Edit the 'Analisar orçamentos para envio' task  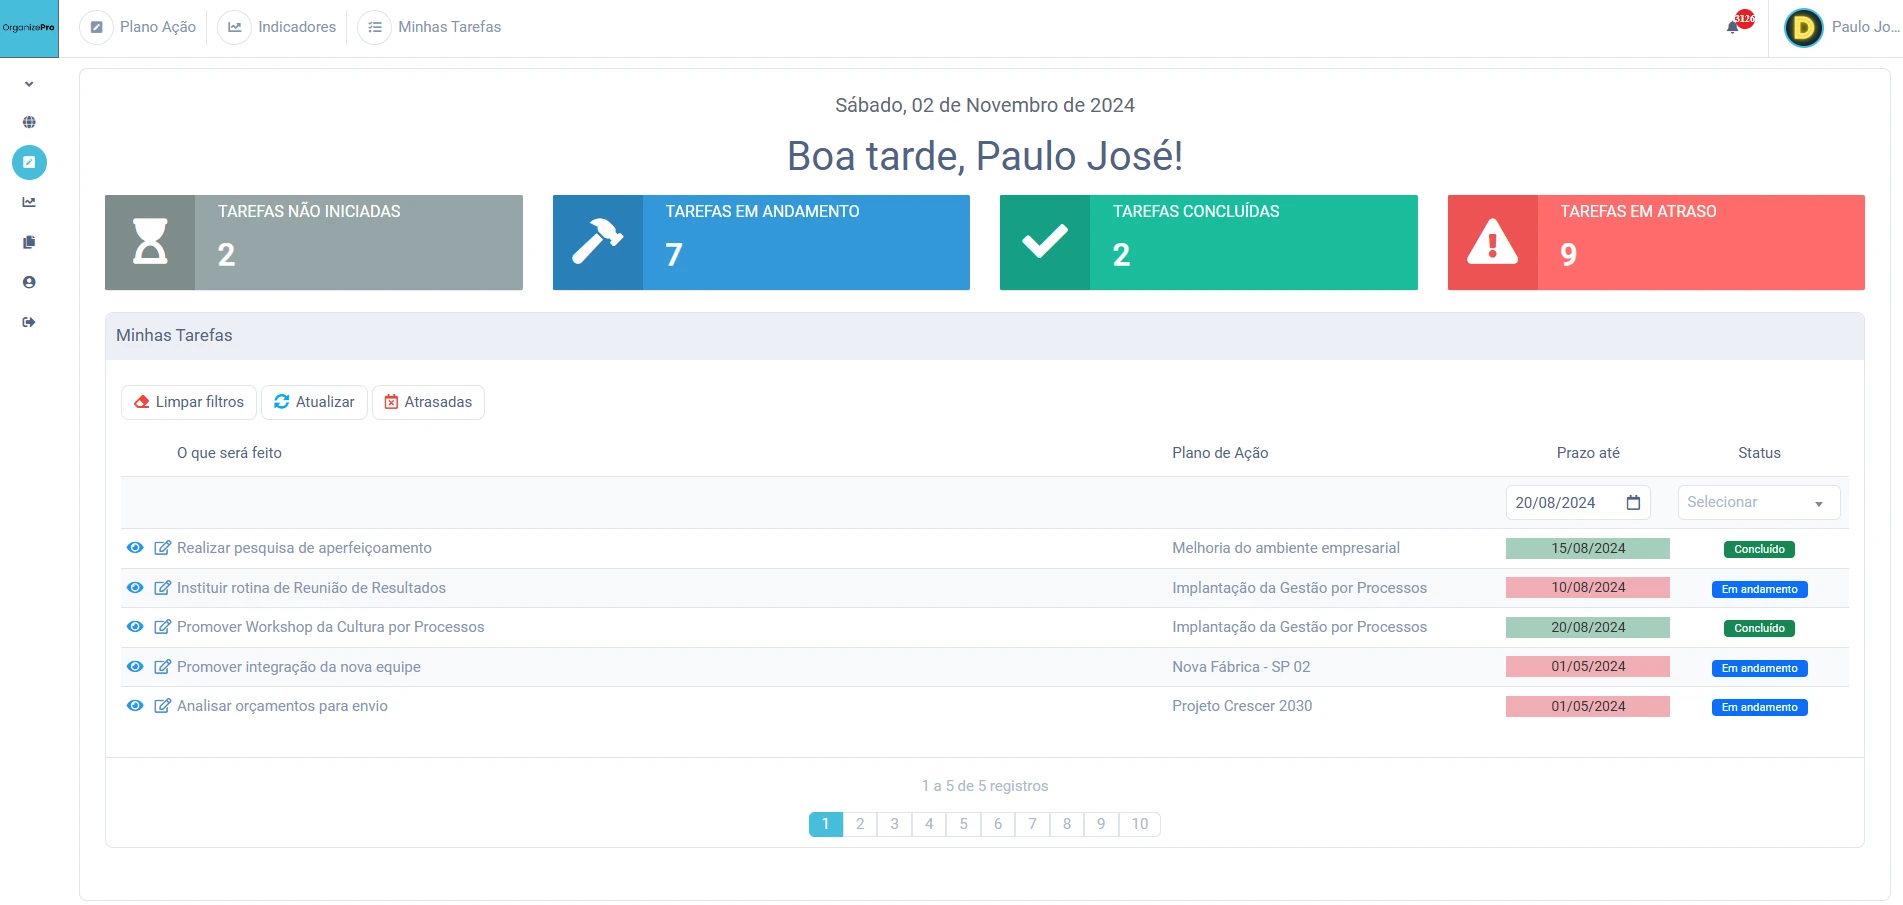tap(162, 706)
